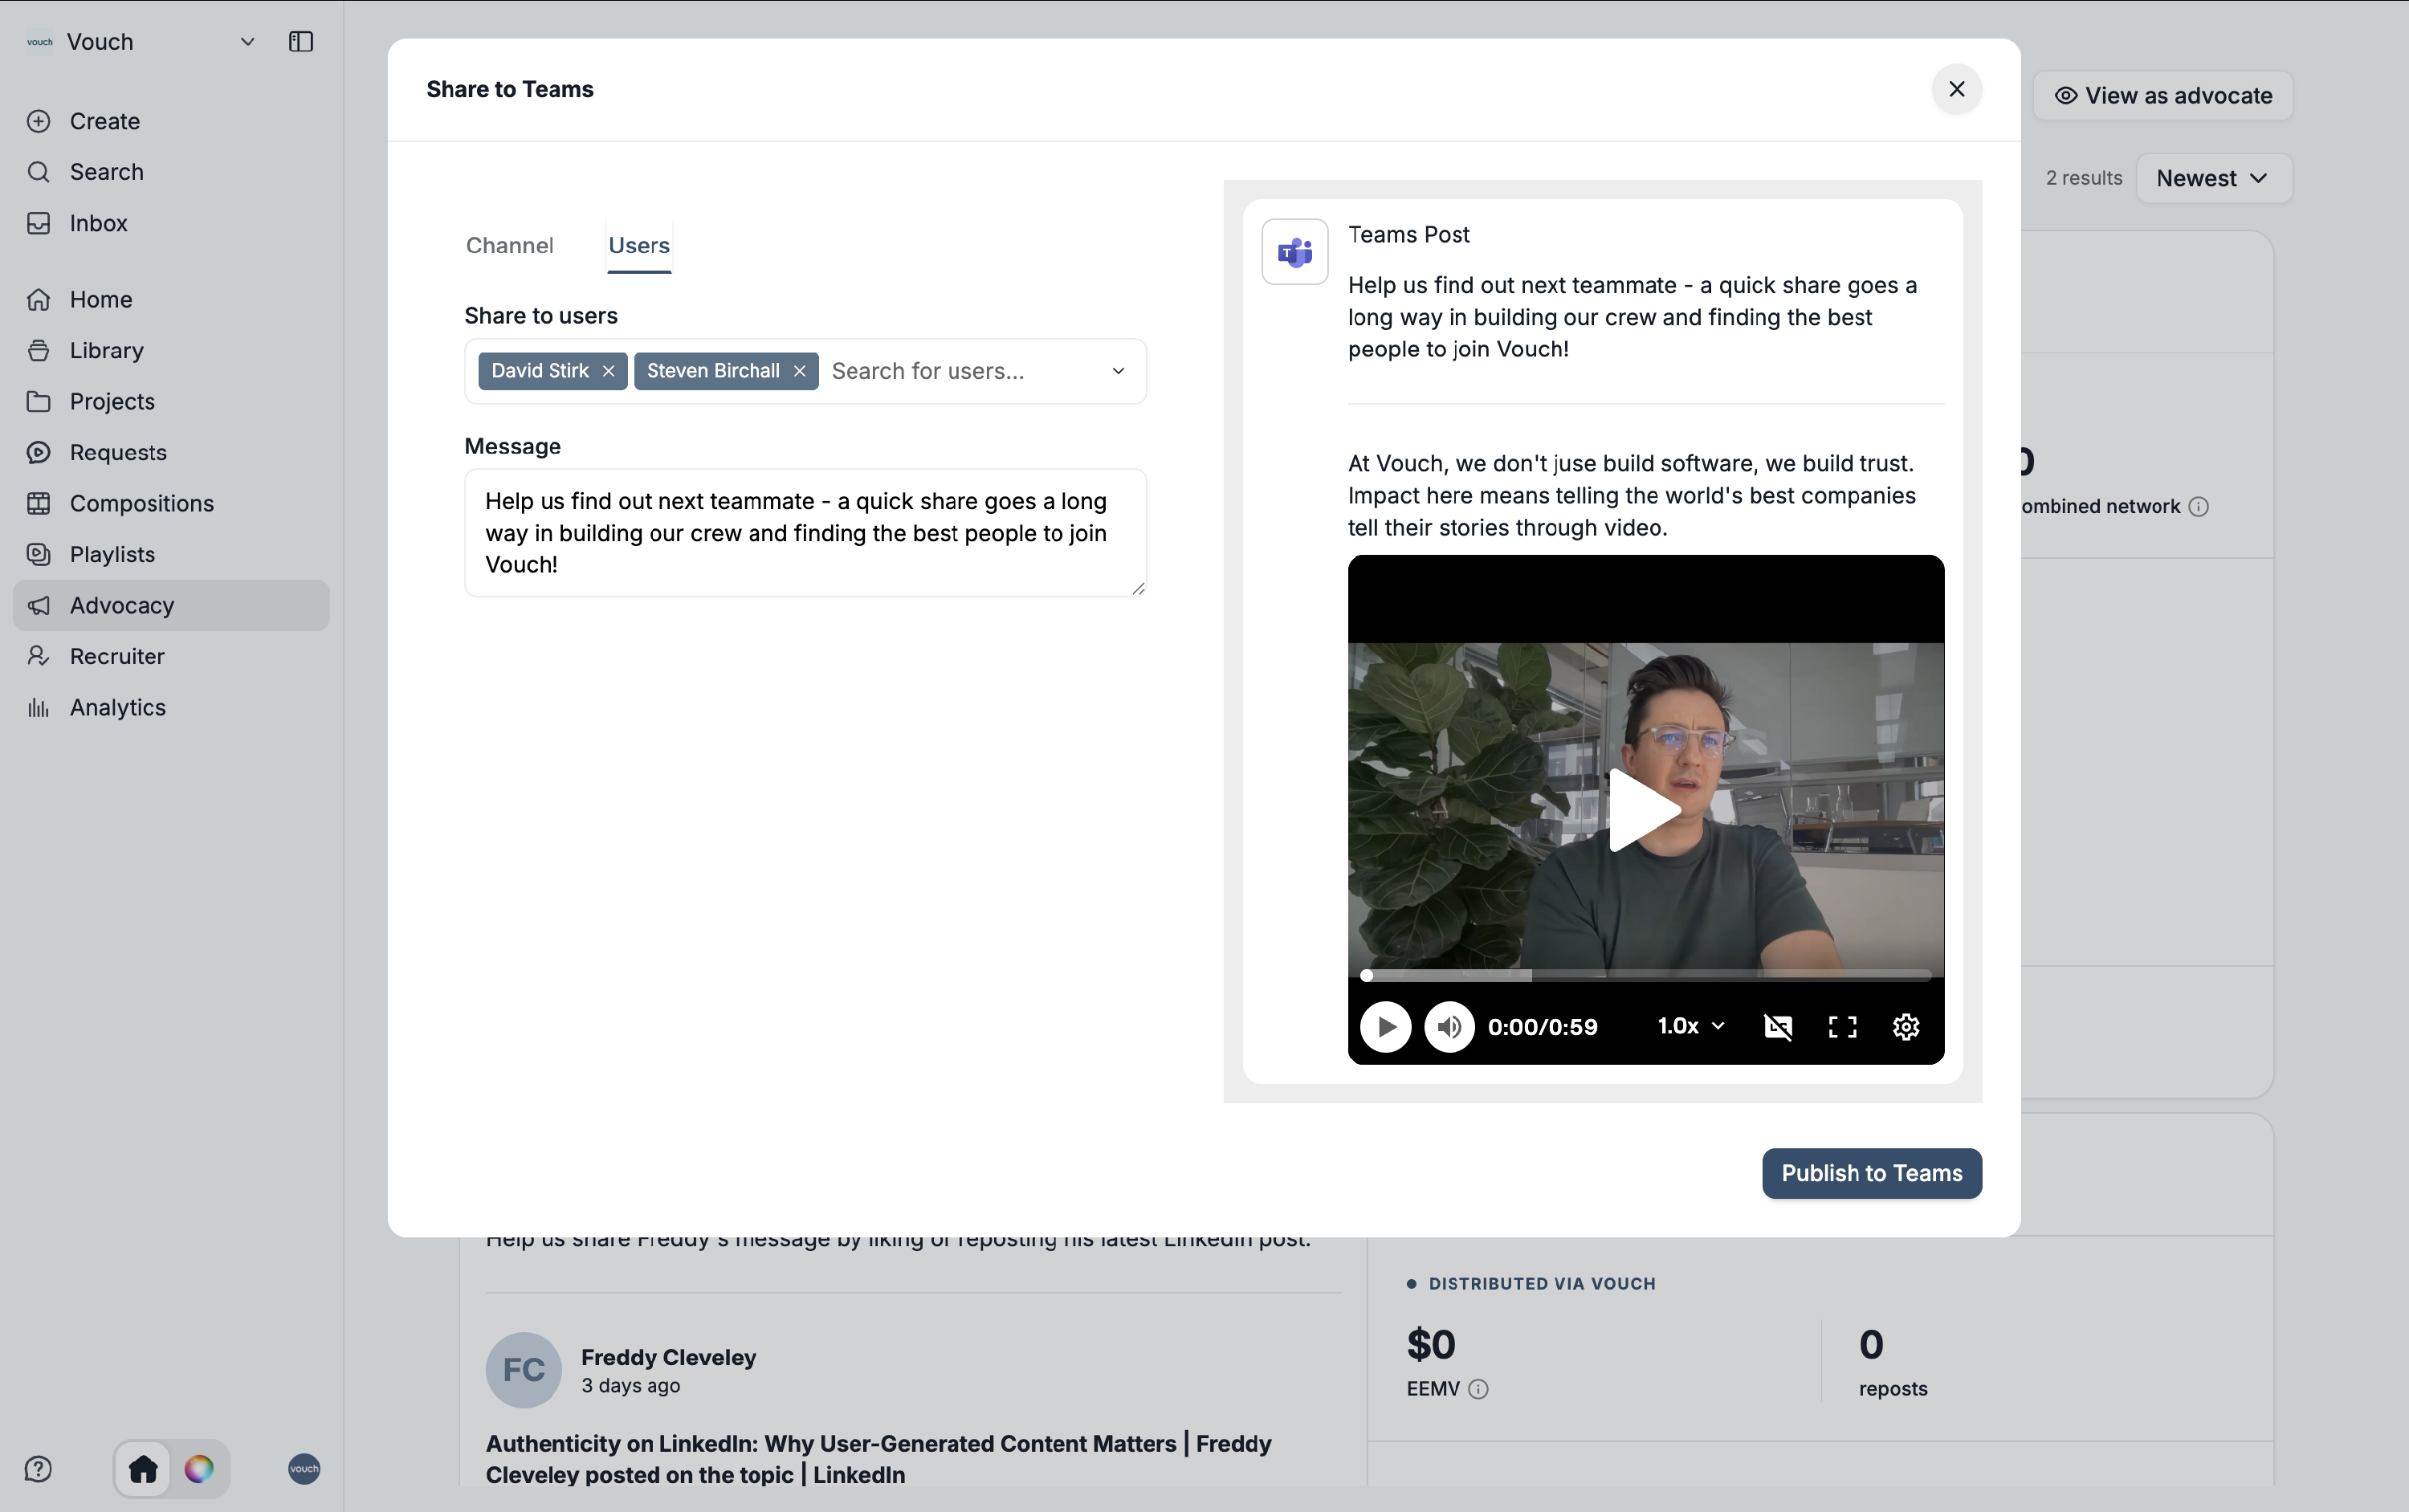Screen dimensions: 2409x1512
Task: Click into the Message text area
Action: click(805, 533)
